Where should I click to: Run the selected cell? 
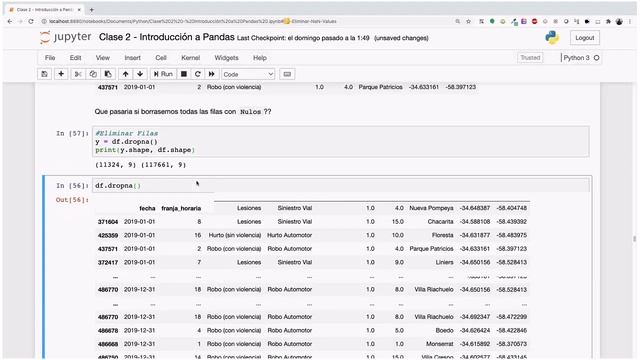[163, 74]
